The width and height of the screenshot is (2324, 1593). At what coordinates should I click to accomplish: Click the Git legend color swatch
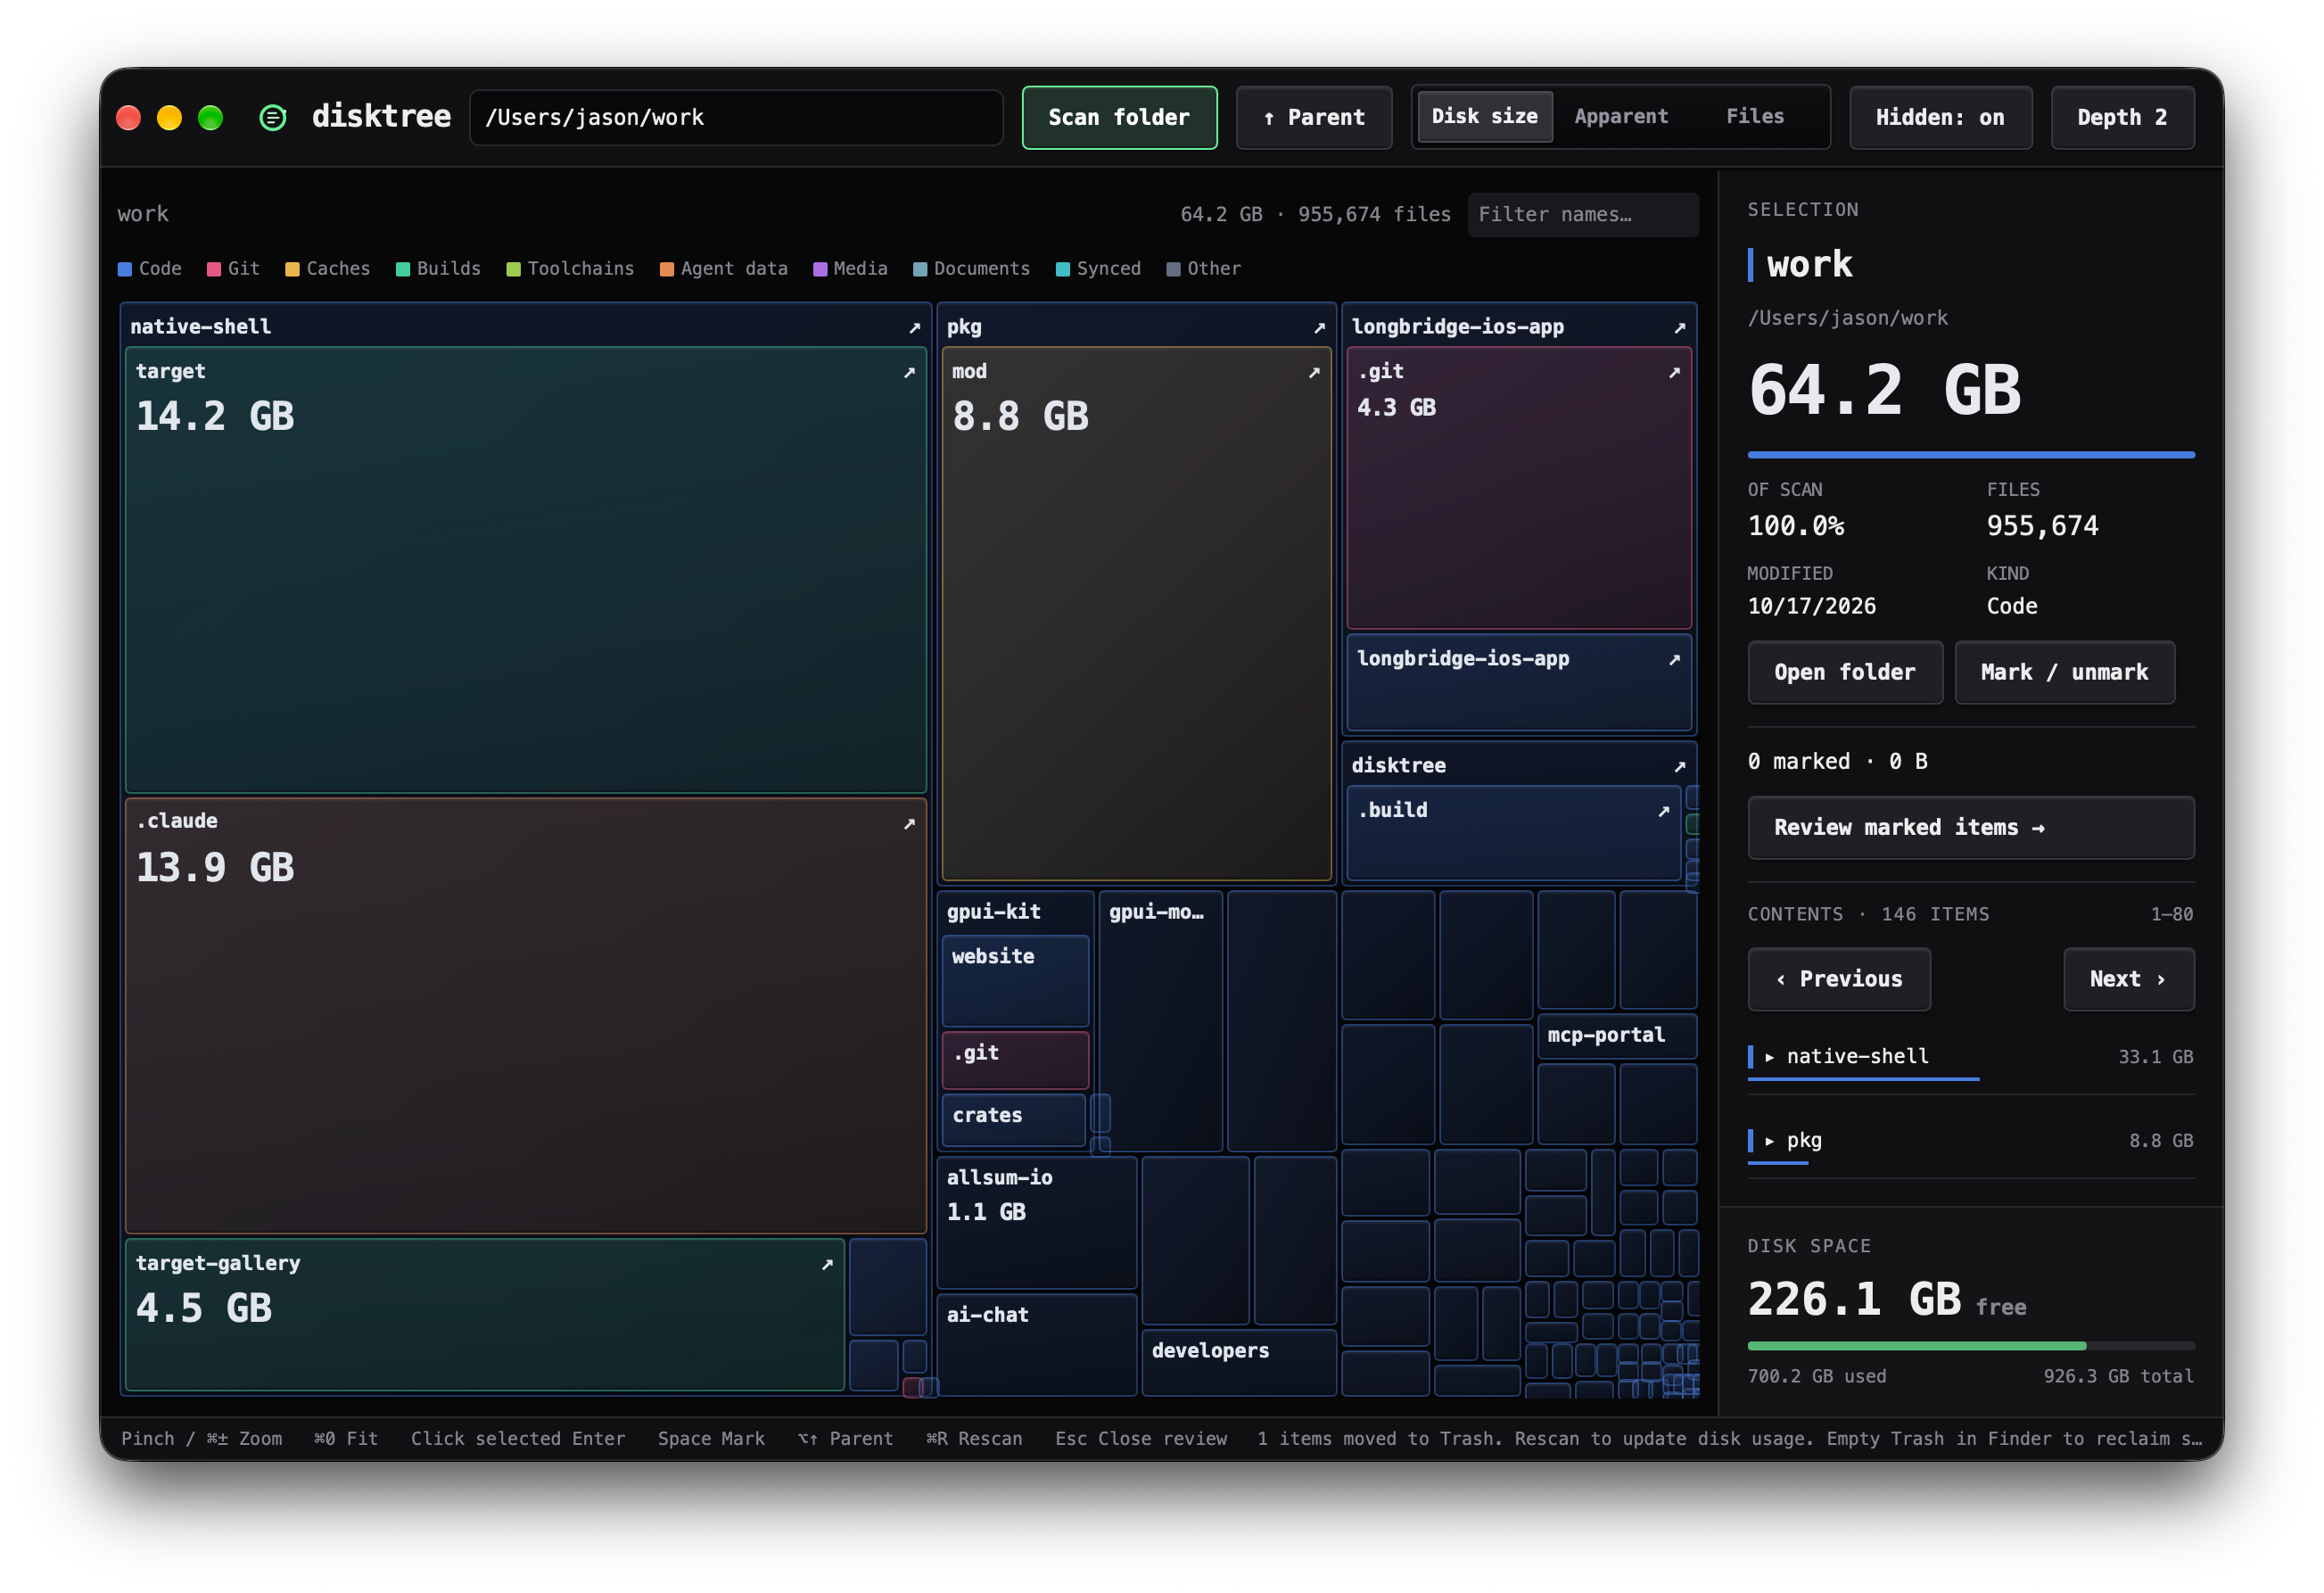pyautogui.click(x=214, y=269)
